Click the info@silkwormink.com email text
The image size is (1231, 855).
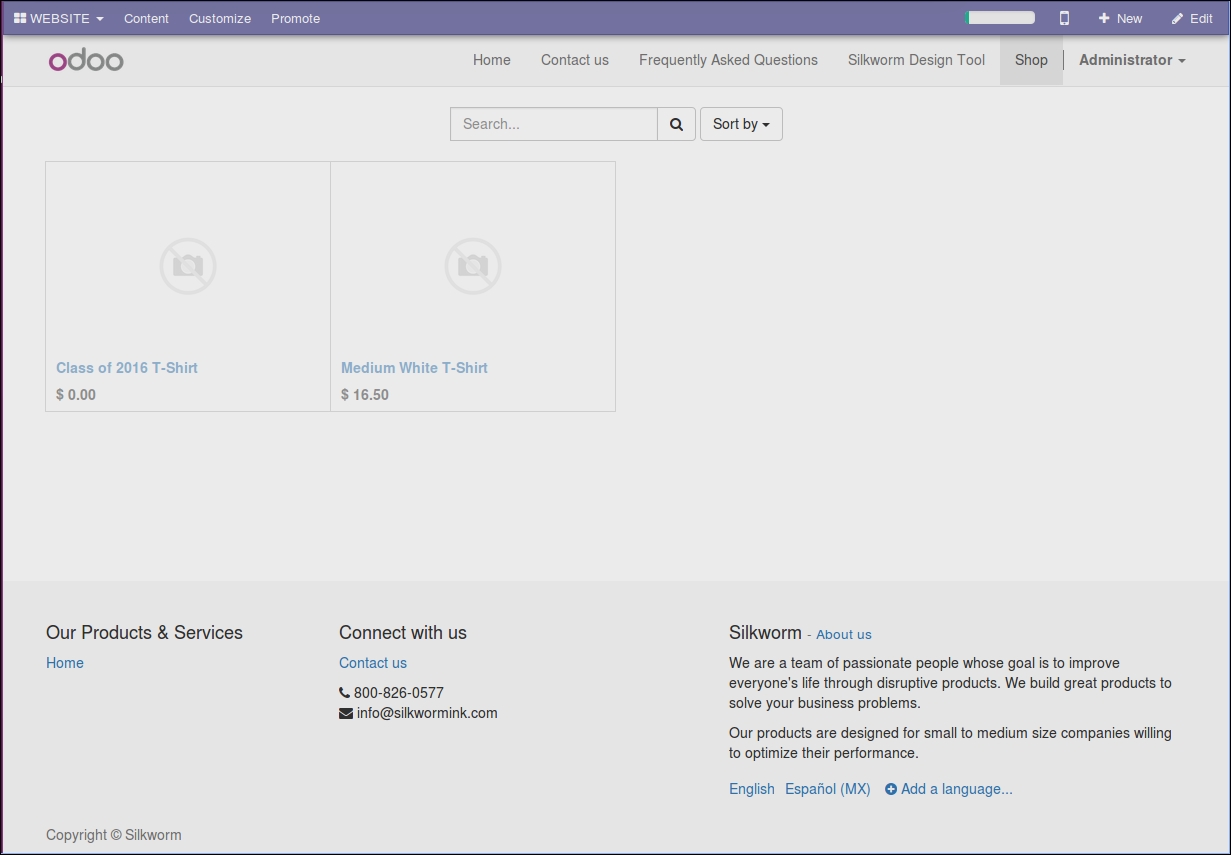point(427,713)
